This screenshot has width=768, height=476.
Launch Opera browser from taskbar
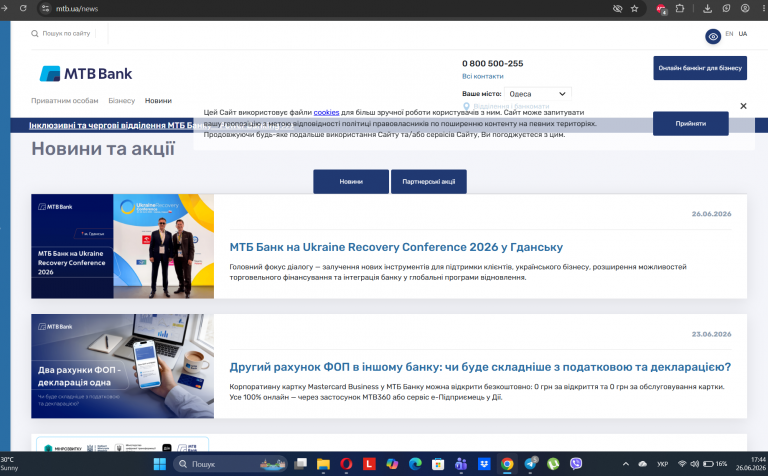tap(346, 464)
